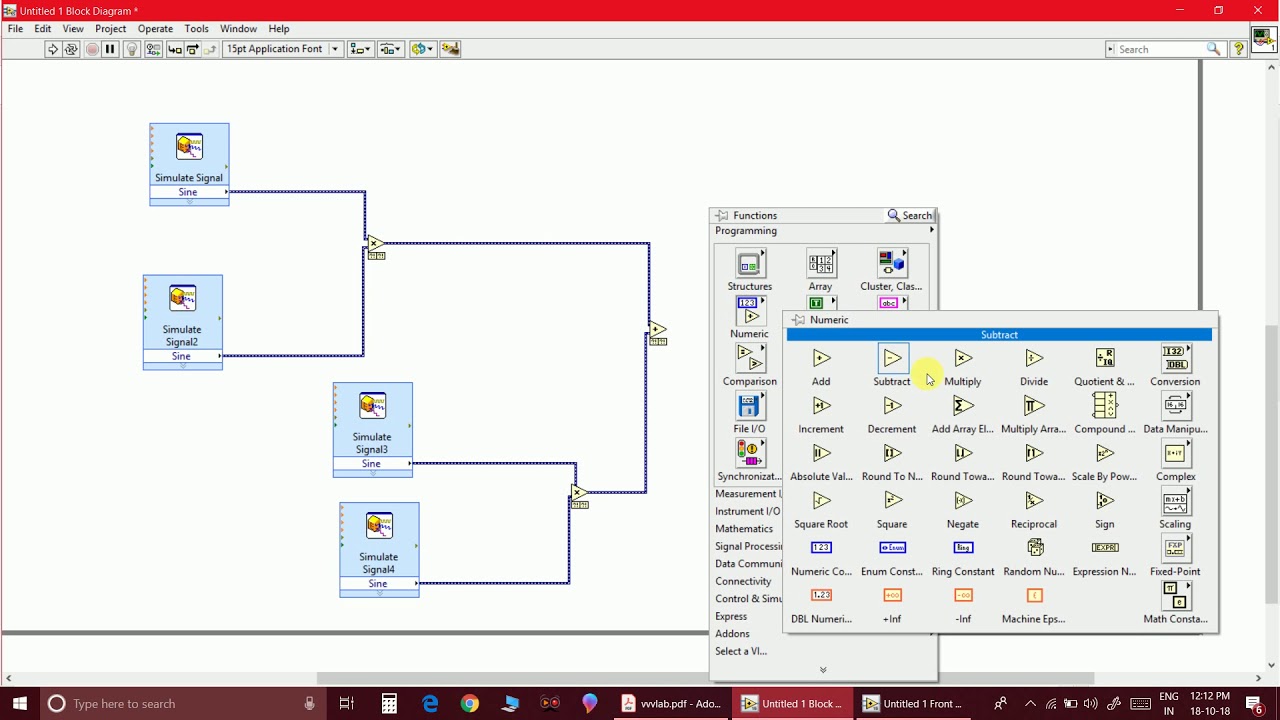Toggle the Pause button in toolbar
Viewport: 1280px width, 720px height.
click(x=111, y=49)
